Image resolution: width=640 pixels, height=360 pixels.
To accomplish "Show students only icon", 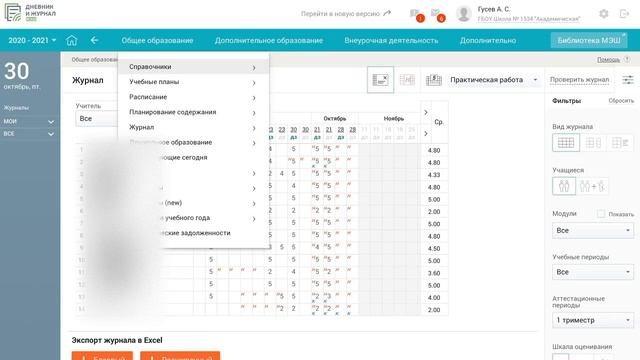I will (564, 186).
